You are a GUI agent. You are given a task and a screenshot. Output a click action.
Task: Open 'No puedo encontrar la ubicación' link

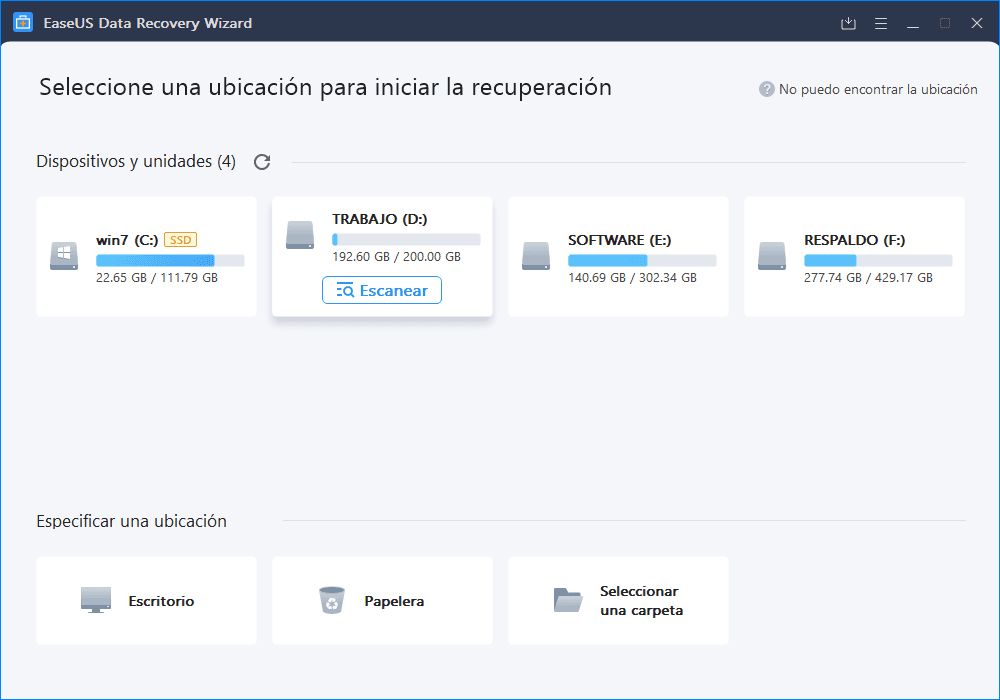[x=878, y=89]
